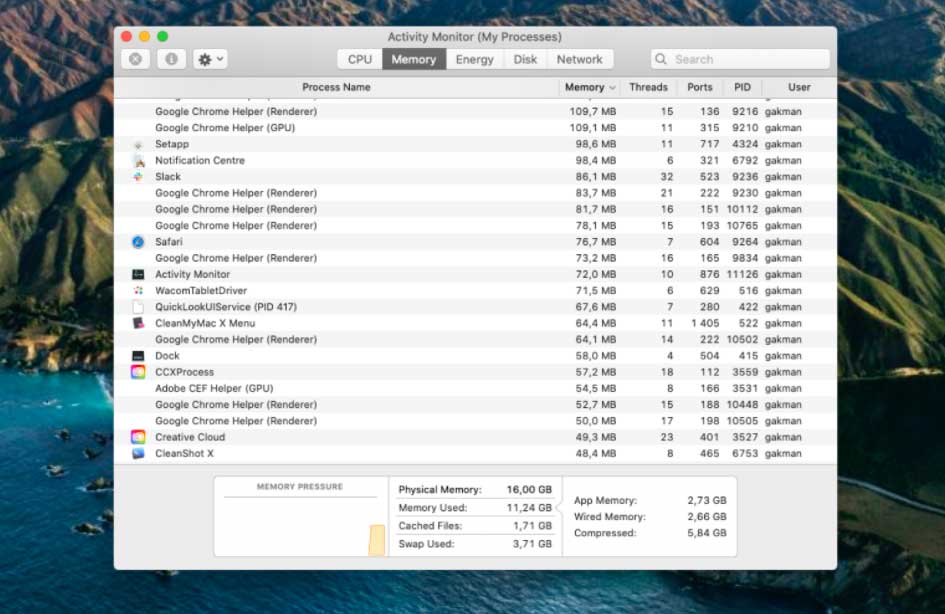Select the Activity Monitor process name
Screen dimensions: 945x614
tap(192, 274)
